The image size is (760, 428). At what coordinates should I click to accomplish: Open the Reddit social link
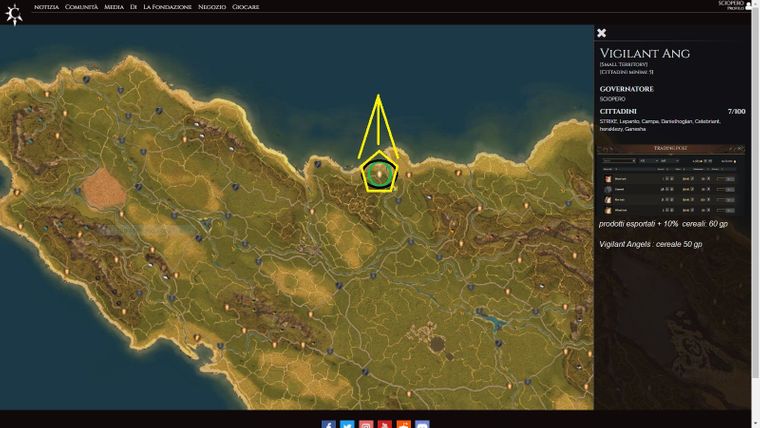(x=404, y=424)
